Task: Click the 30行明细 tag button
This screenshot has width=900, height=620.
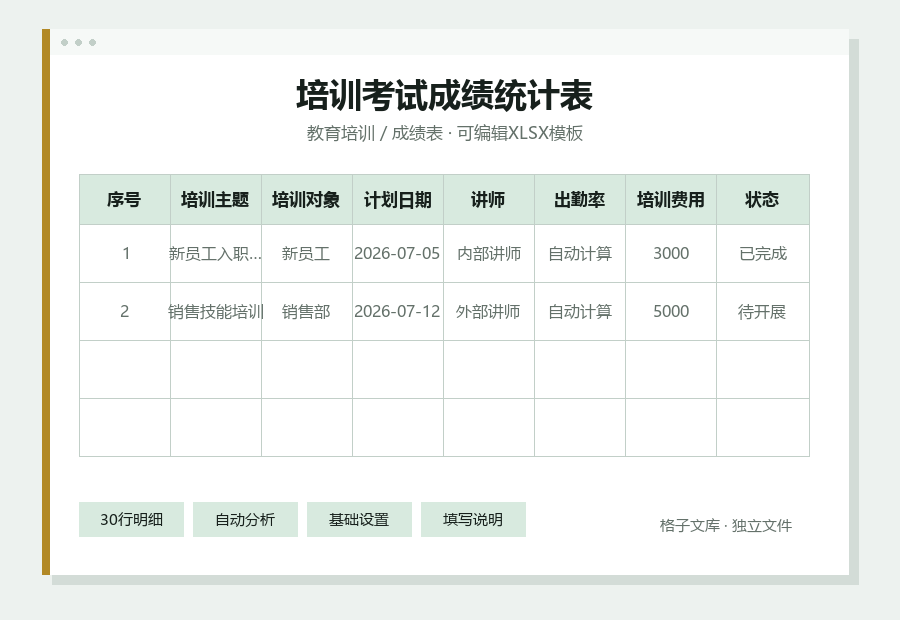Action: [131, 520]
